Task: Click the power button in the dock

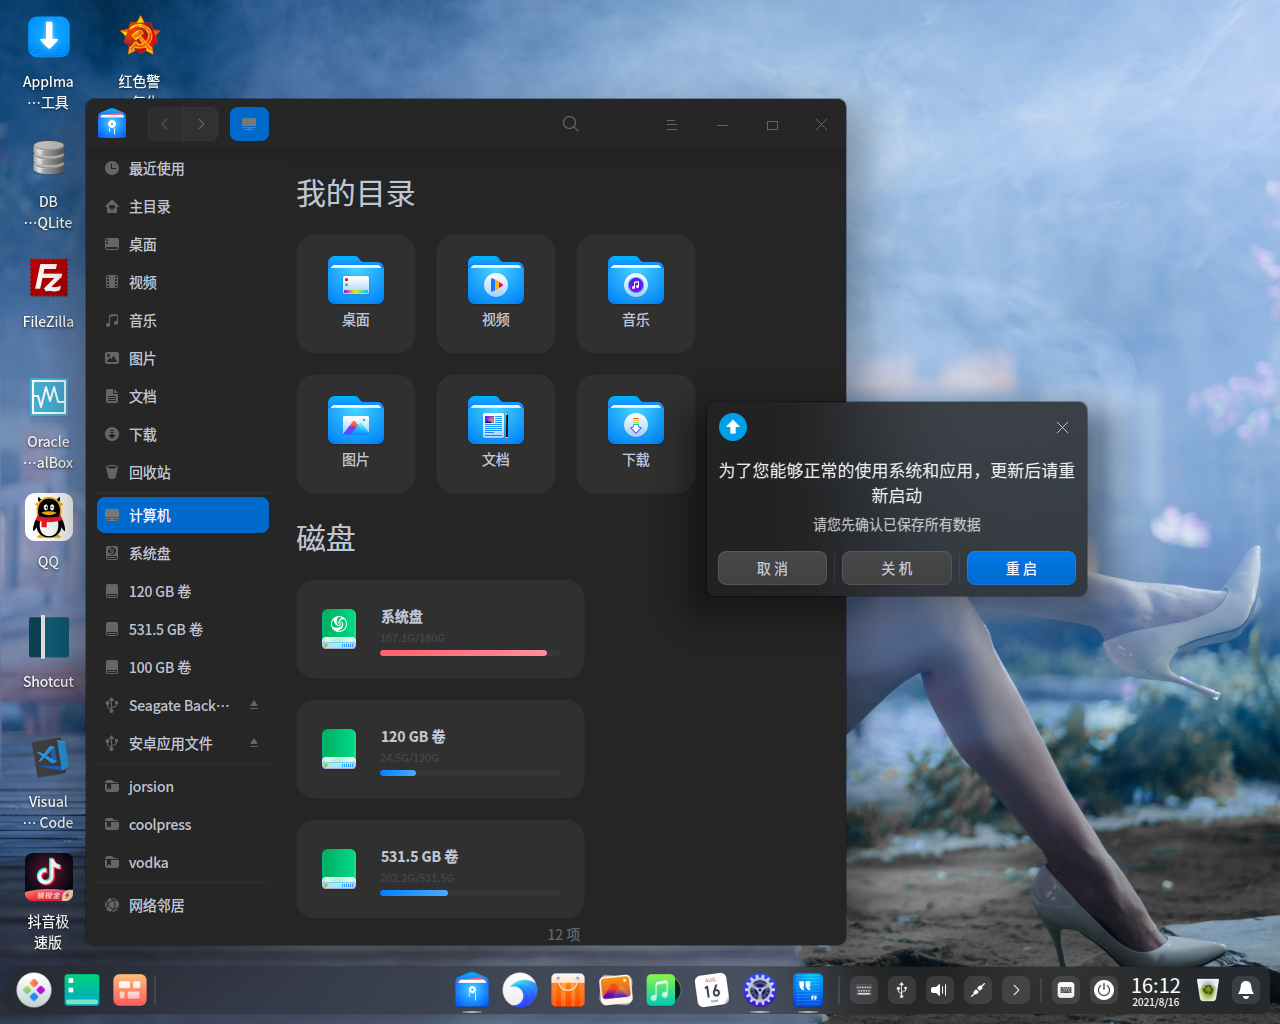Action: coord(1104,990)
